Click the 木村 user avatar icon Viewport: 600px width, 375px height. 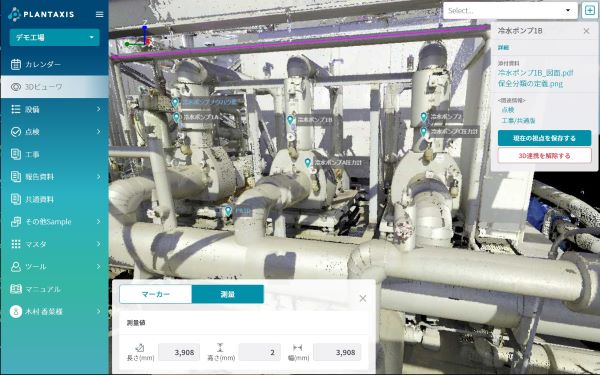click(16, 311)
